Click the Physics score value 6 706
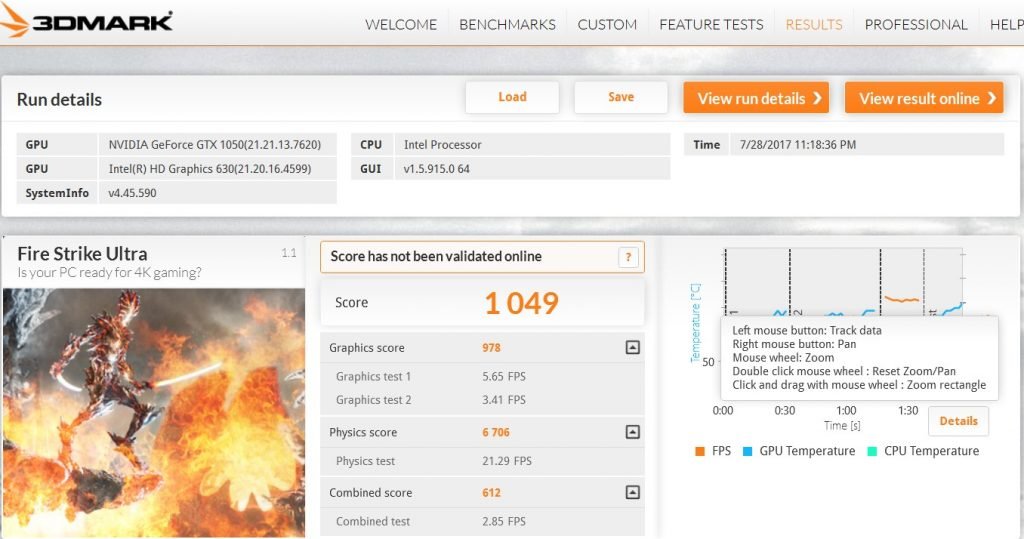The image size is (1024, 539). pyautogui.click(x=496, y=432)
